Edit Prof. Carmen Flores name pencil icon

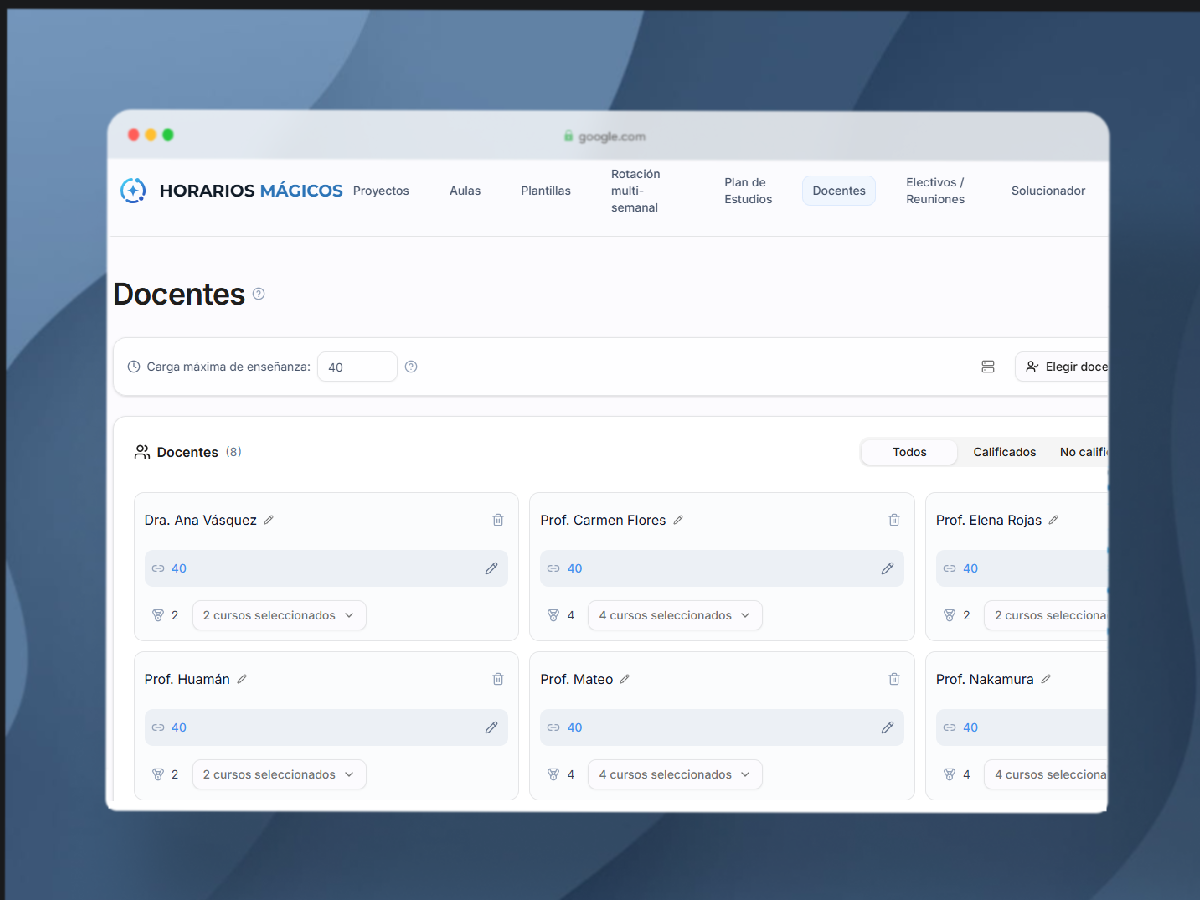(678, 520)
